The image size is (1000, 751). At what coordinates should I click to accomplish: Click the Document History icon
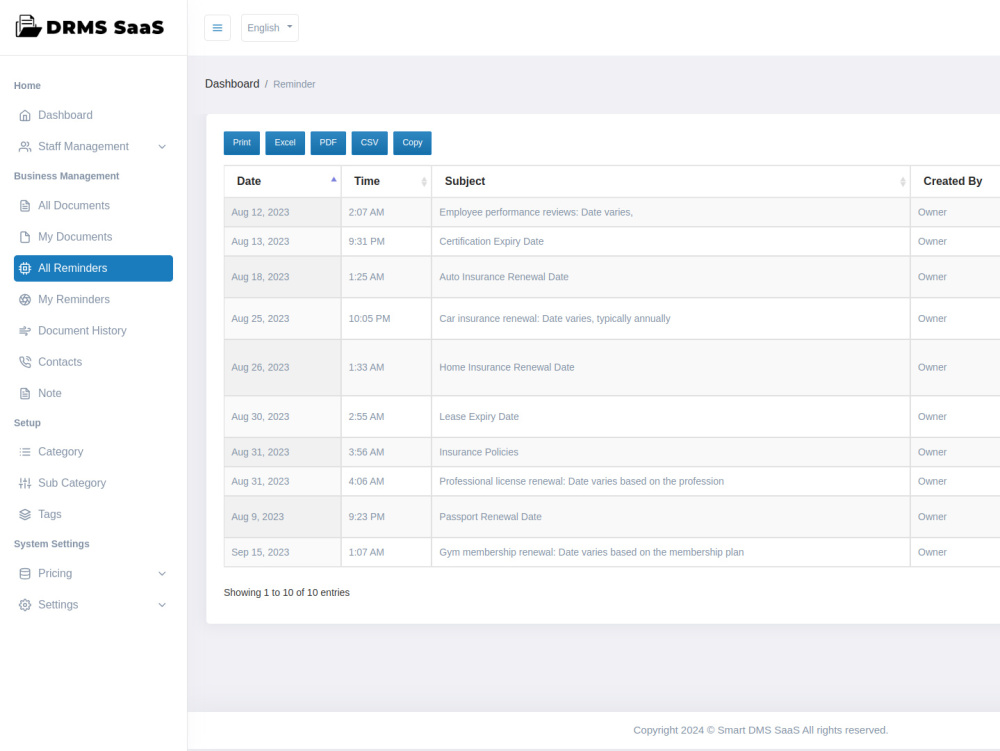[x=23, y=330]
